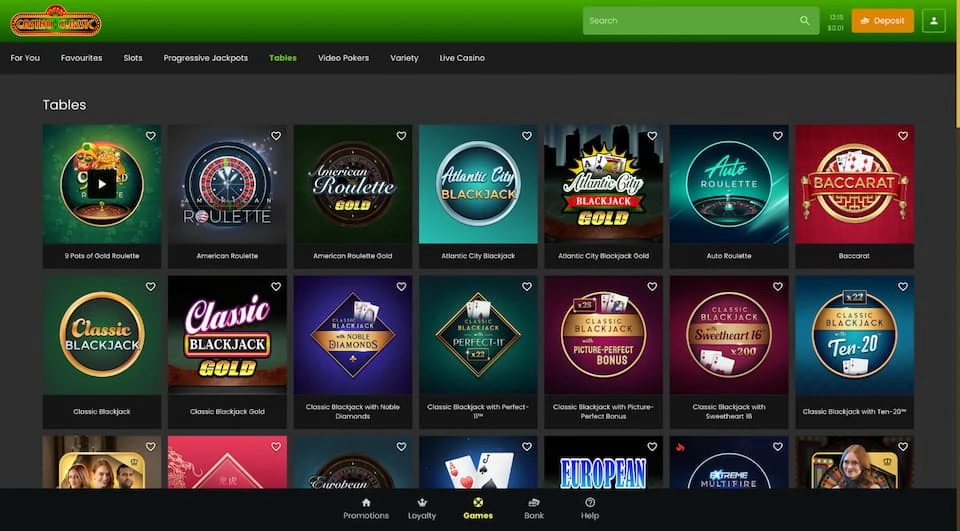Favourite Atlantic City Blackjack Gold

pos(652,136)
